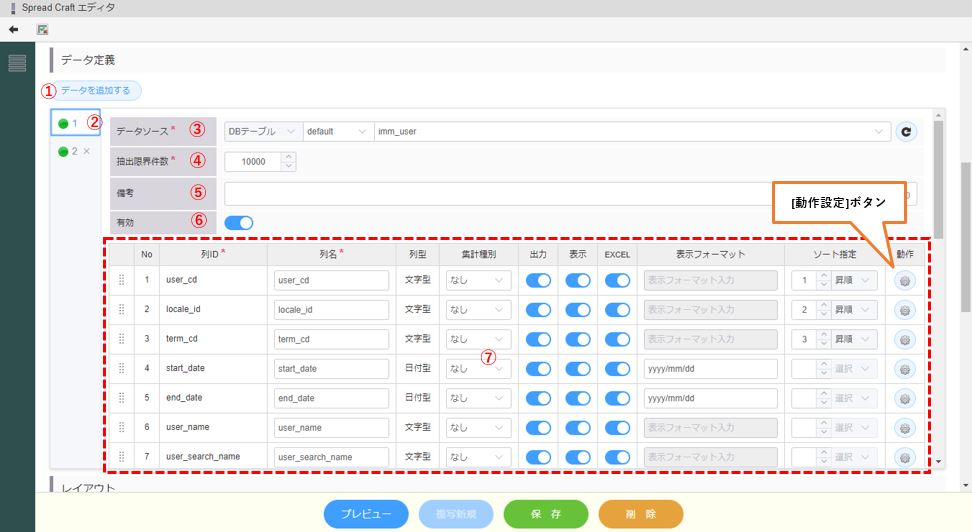Remove data tab 2 with x icon

pyautogui.click(x=86, y=152)
